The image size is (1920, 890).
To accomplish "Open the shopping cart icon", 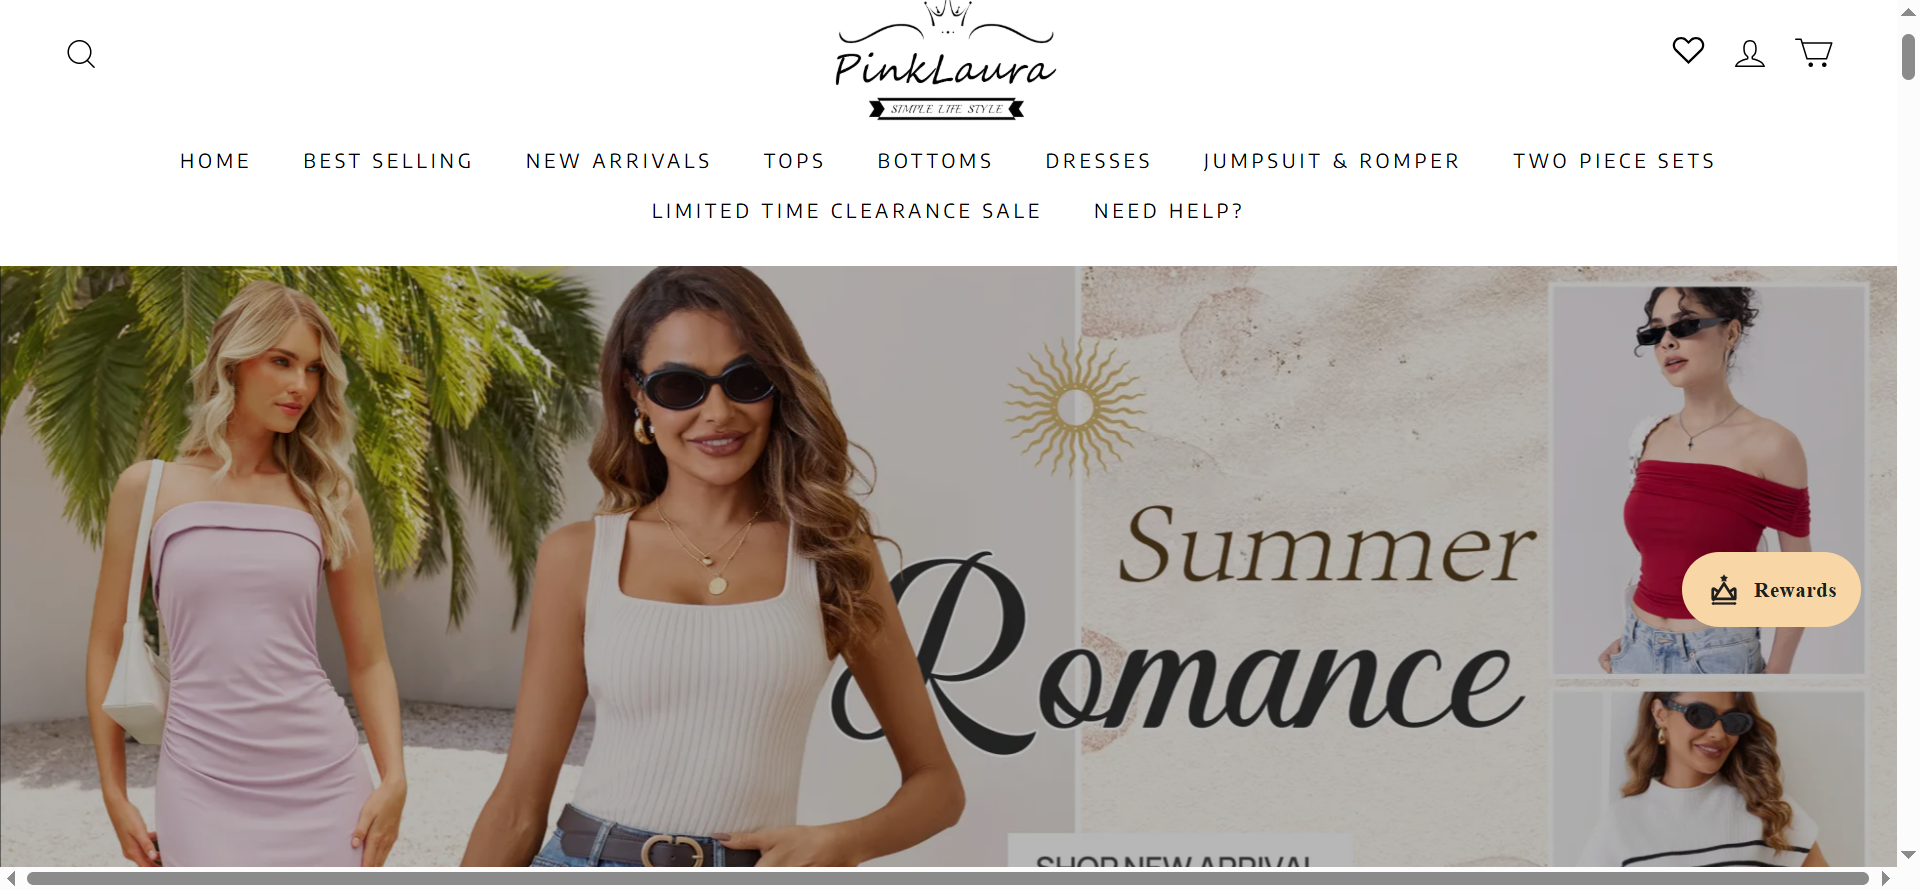I will (1814, 52).
